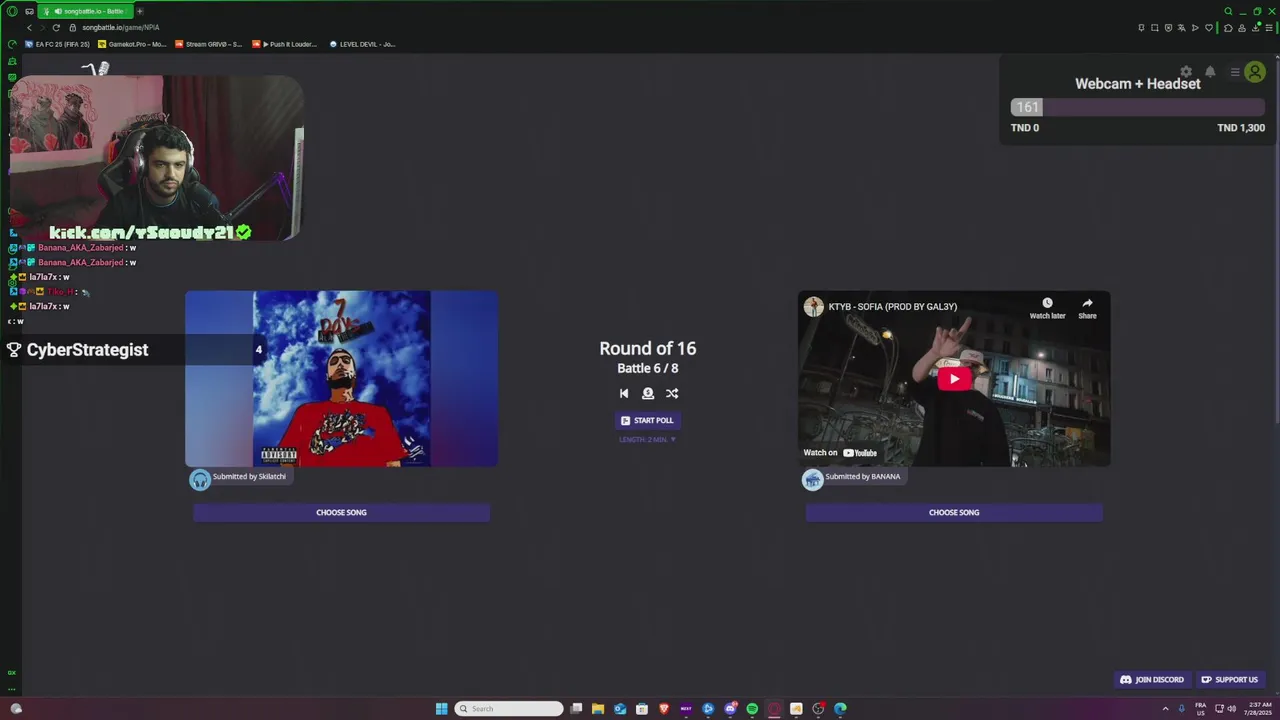
Task: Open browser search tabs magnifier icon
Action: [x=1228, y=11]
